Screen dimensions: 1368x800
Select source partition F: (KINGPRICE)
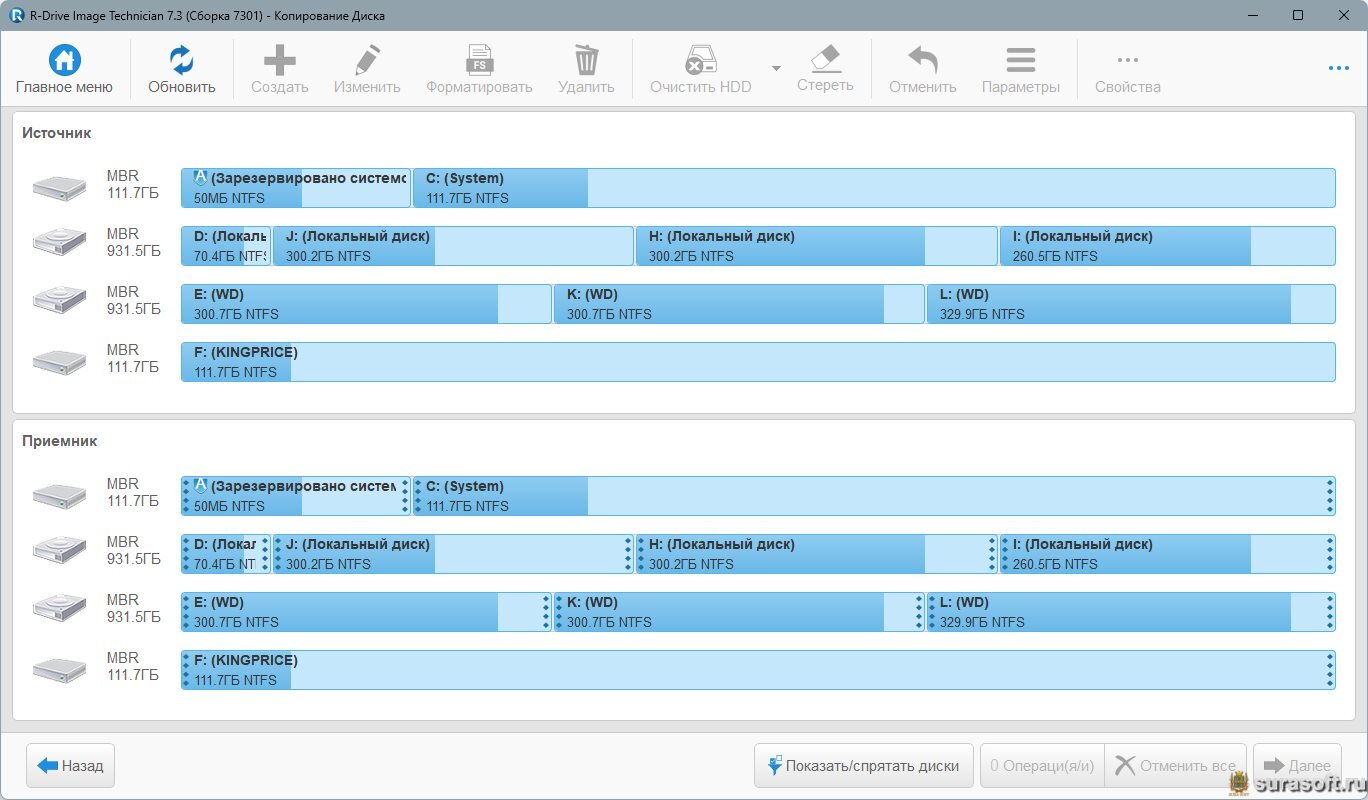(x=758, y=362)
